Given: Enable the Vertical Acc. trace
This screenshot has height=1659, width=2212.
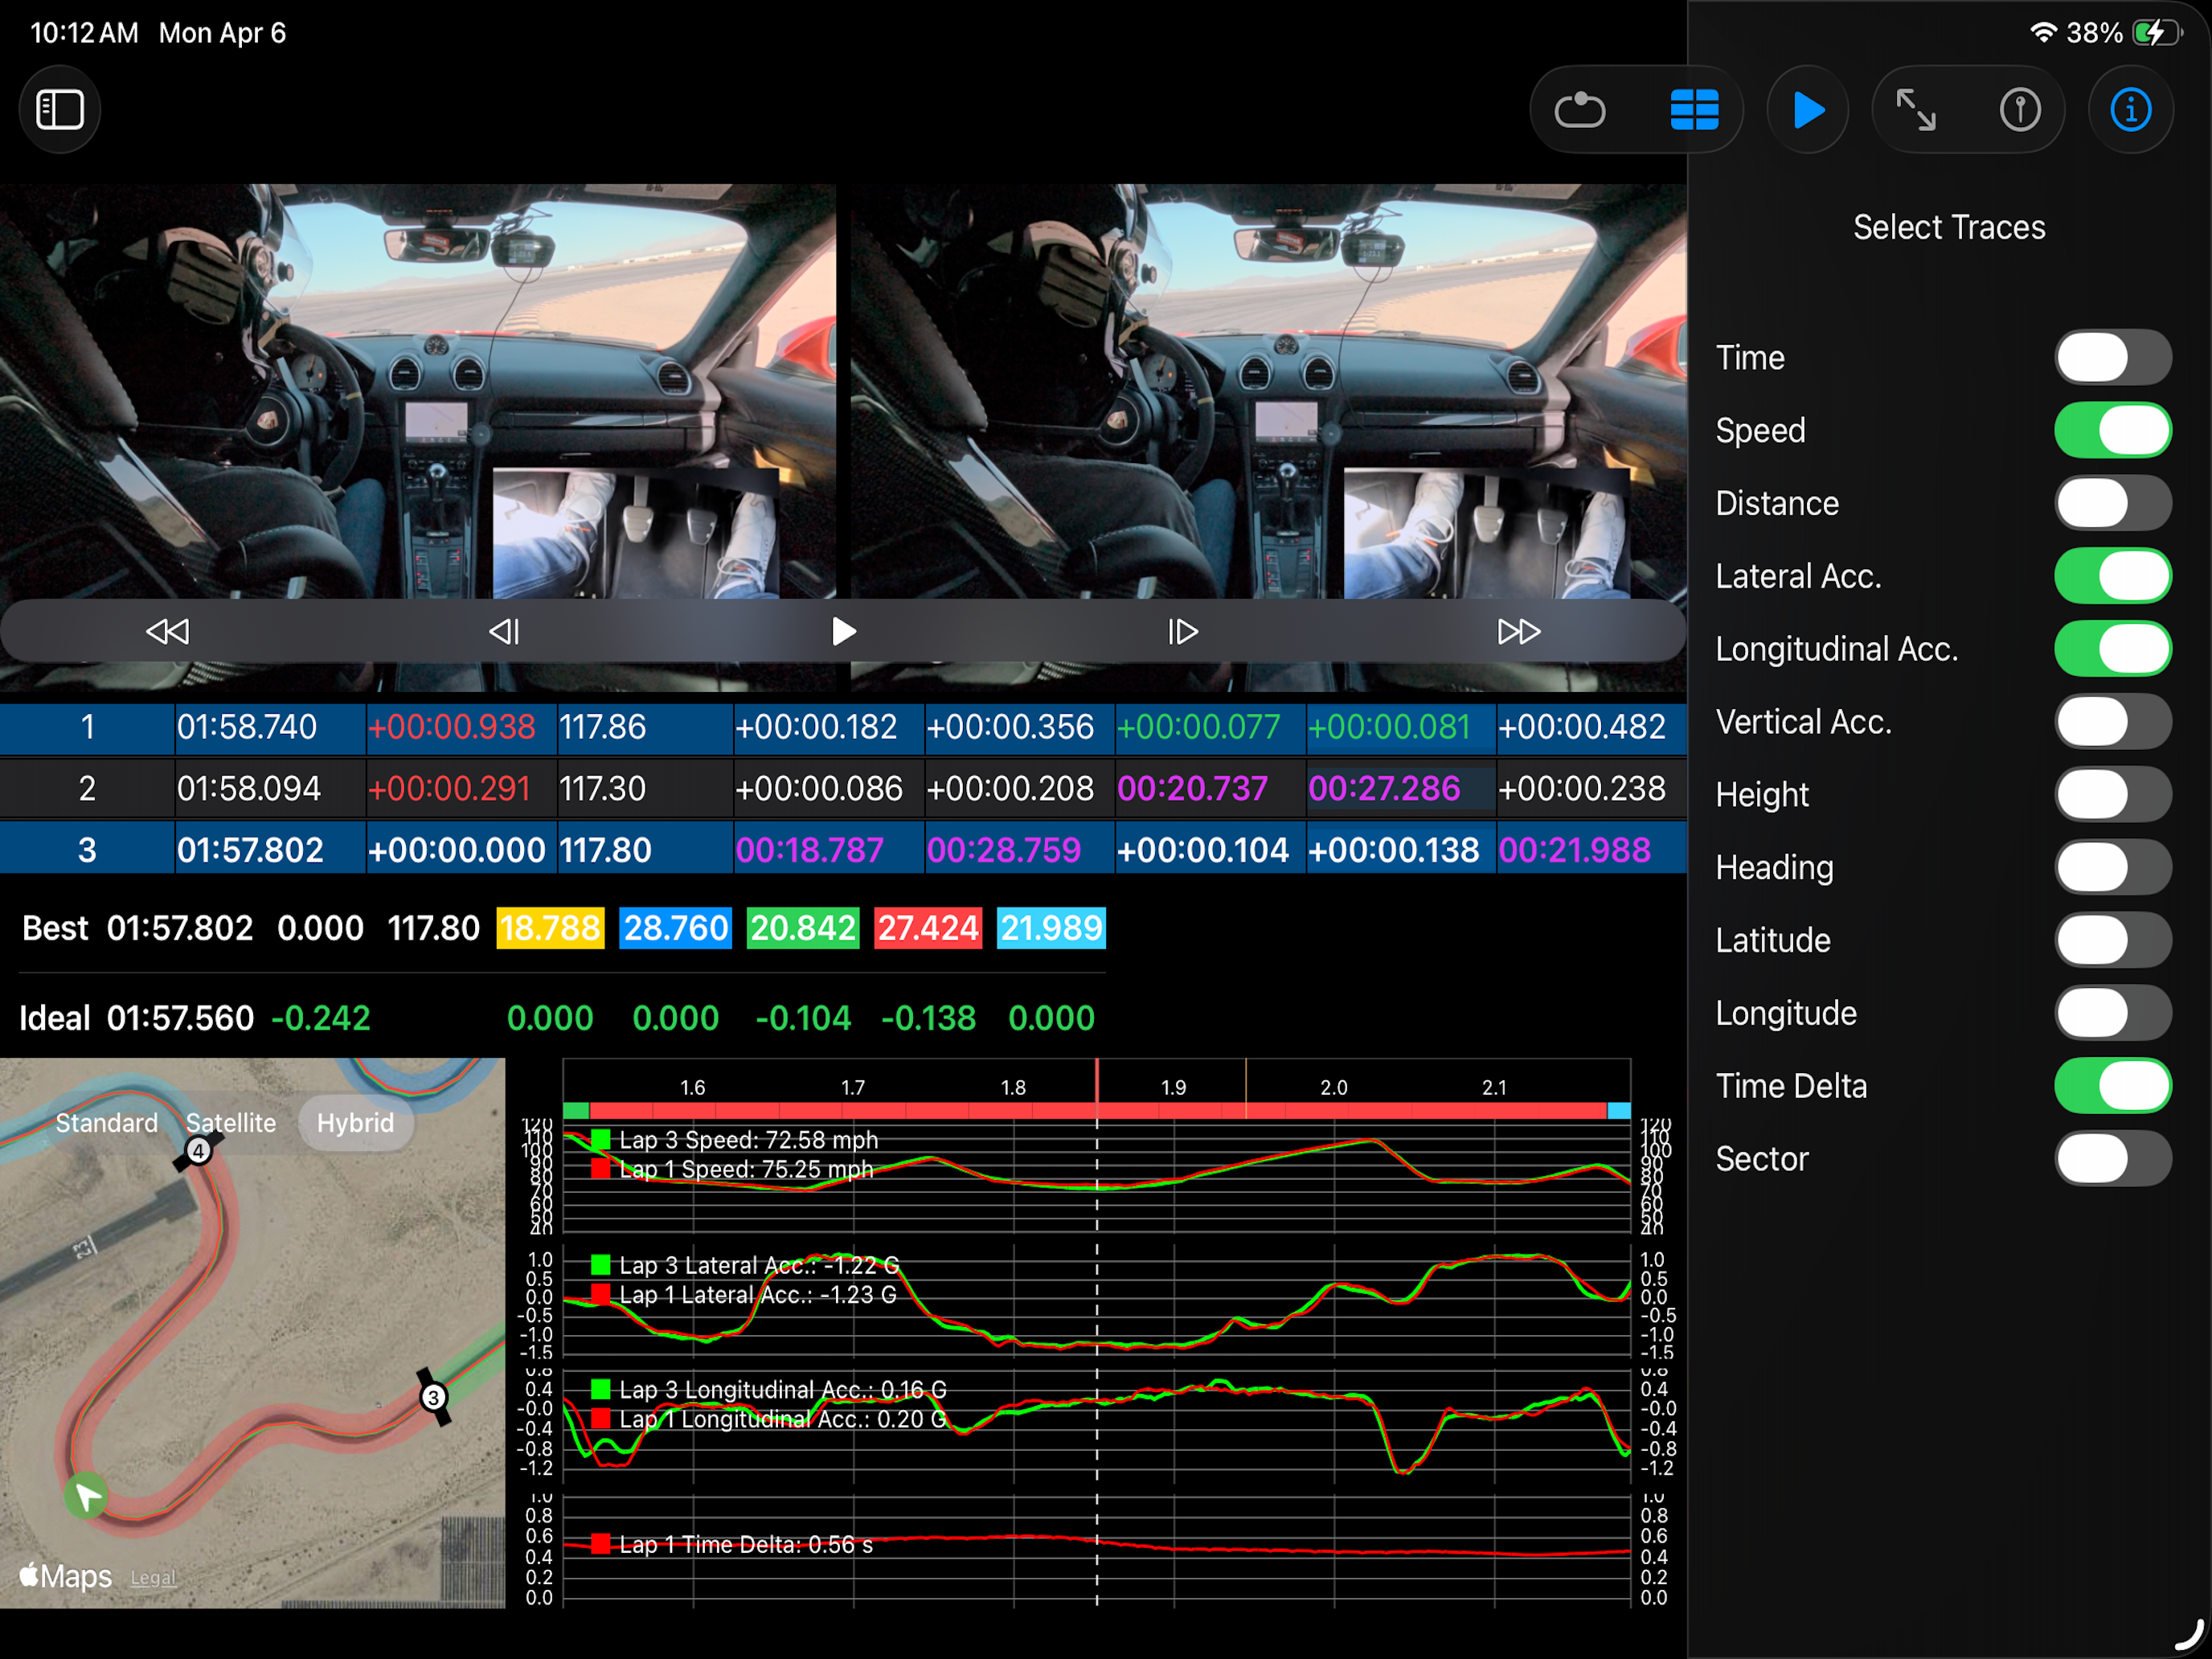Looking at the screenshot, I should click(x=2112, y=721).
